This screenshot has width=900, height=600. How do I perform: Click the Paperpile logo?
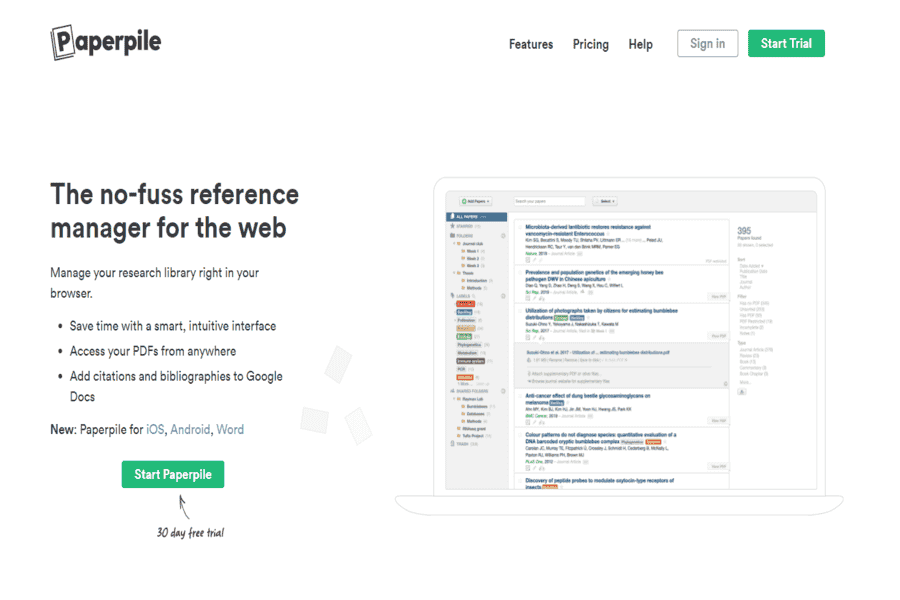point(106,42)
